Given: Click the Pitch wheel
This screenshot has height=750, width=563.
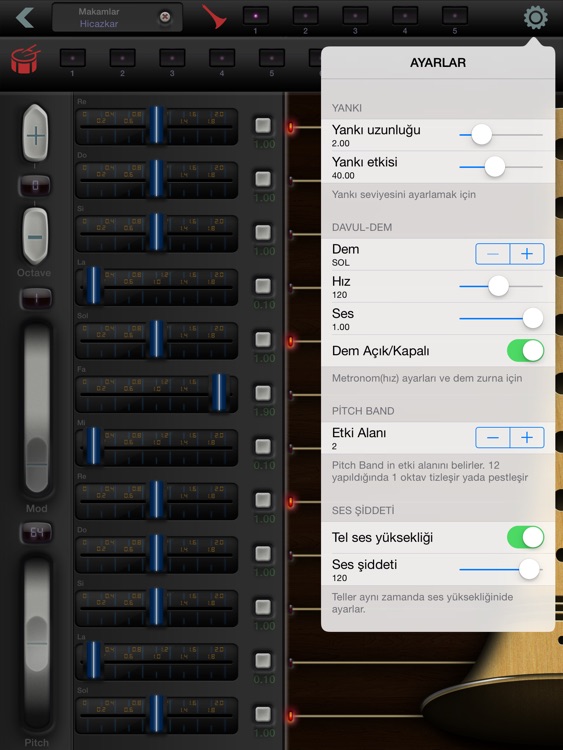Looking at the screenshot, I should click(37, 643).
